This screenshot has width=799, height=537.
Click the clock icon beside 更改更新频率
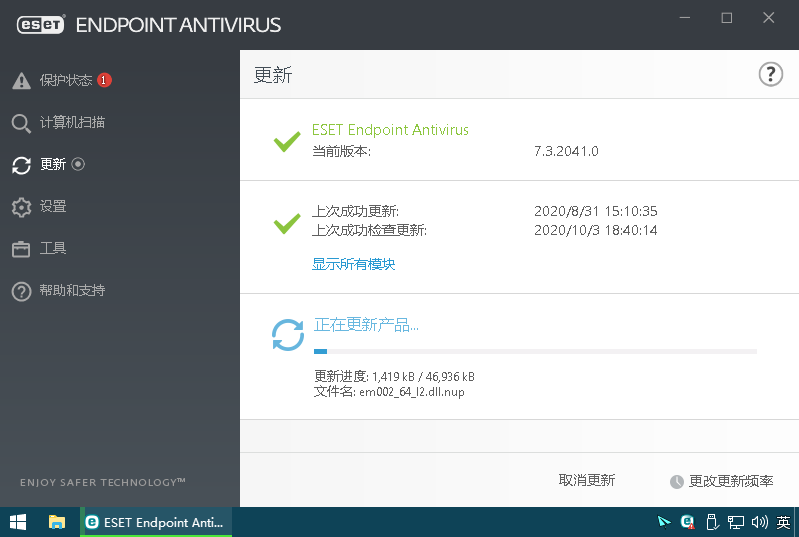(677, 481)
